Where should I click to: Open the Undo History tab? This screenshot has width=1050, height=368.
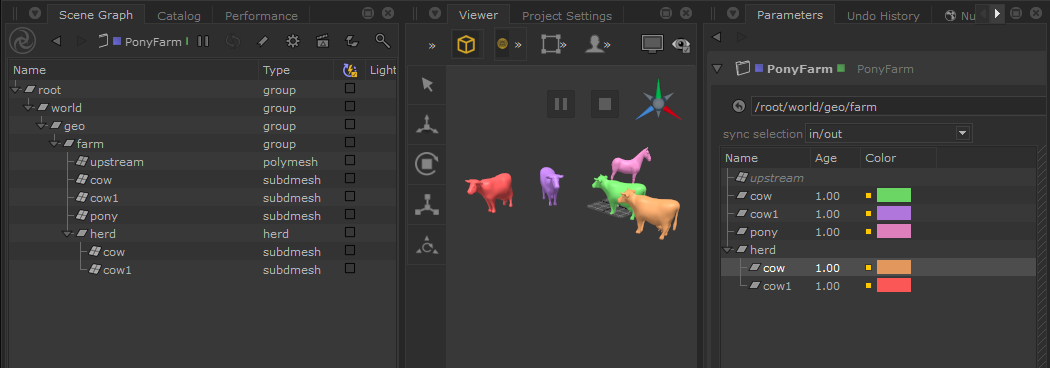[x=883, y=15]
